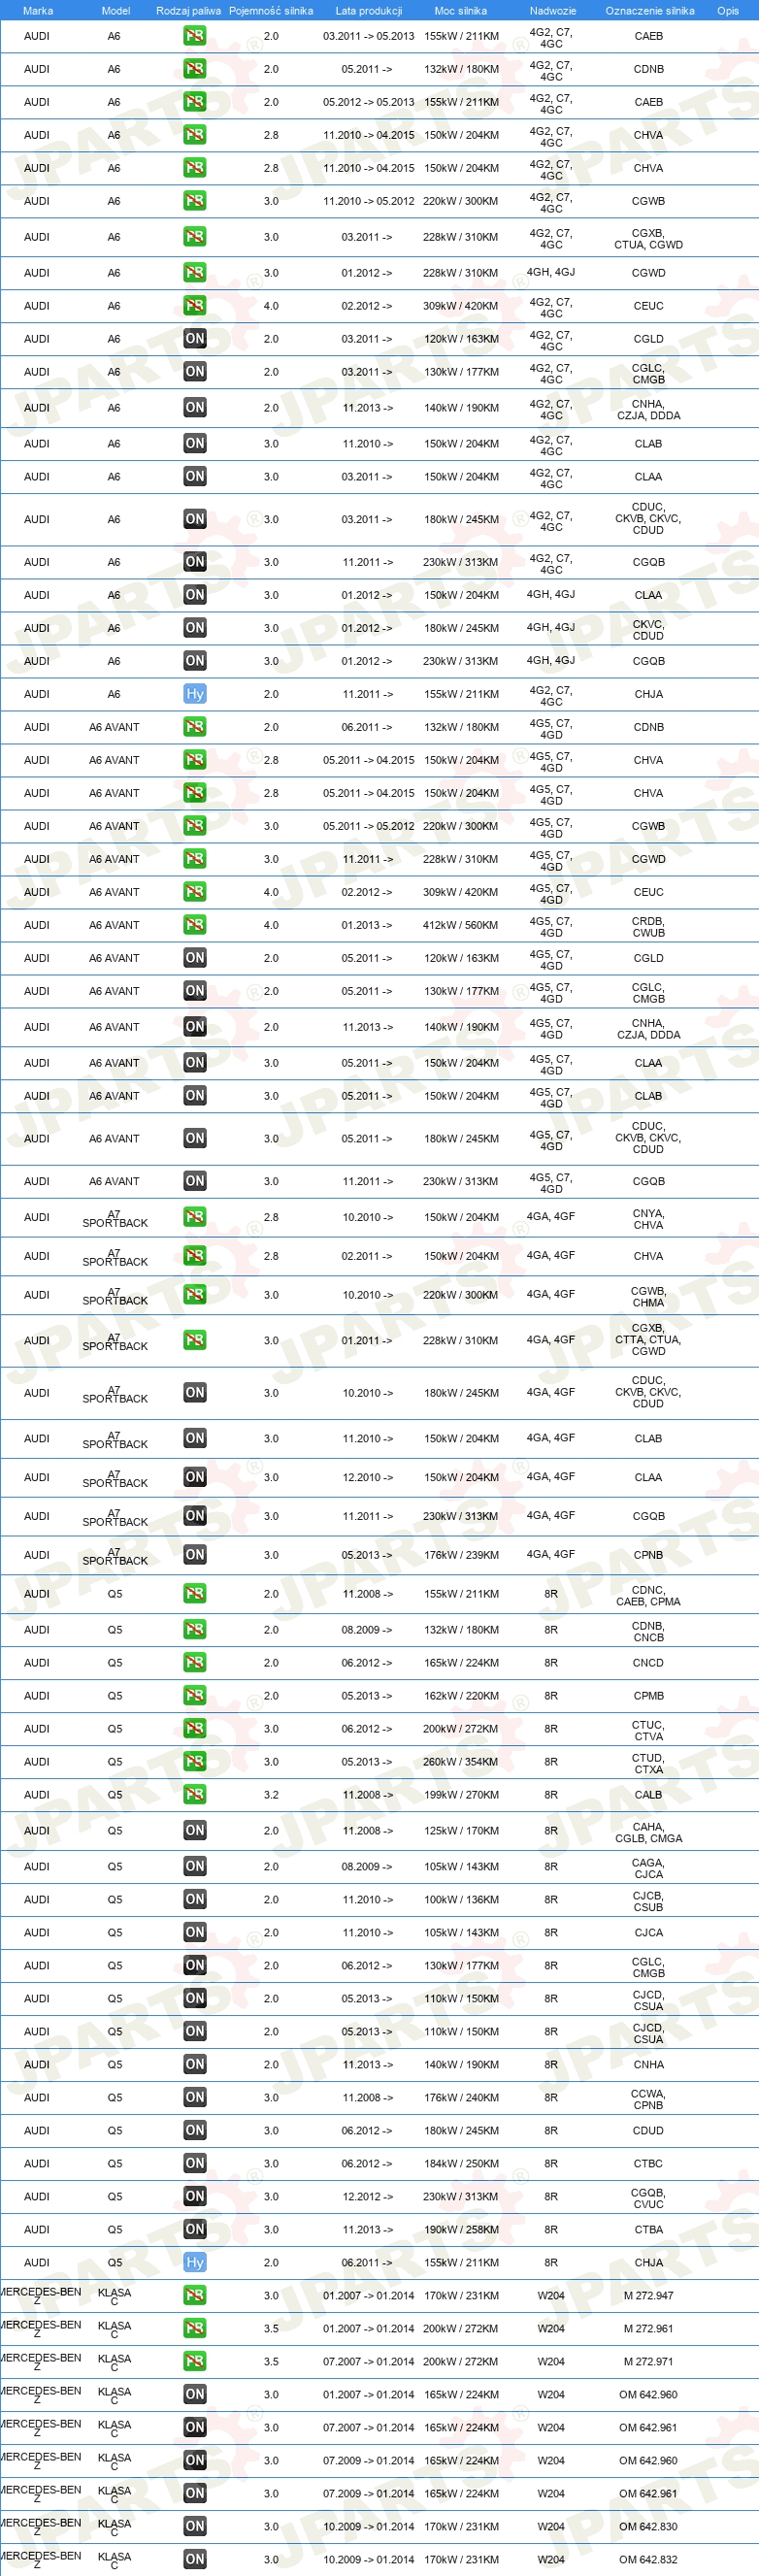Click diesel icon in Q5 CCWA, CPNB row
Image resolution: width=759 pixels, height=2576 pixels.
click(195, 2097)
